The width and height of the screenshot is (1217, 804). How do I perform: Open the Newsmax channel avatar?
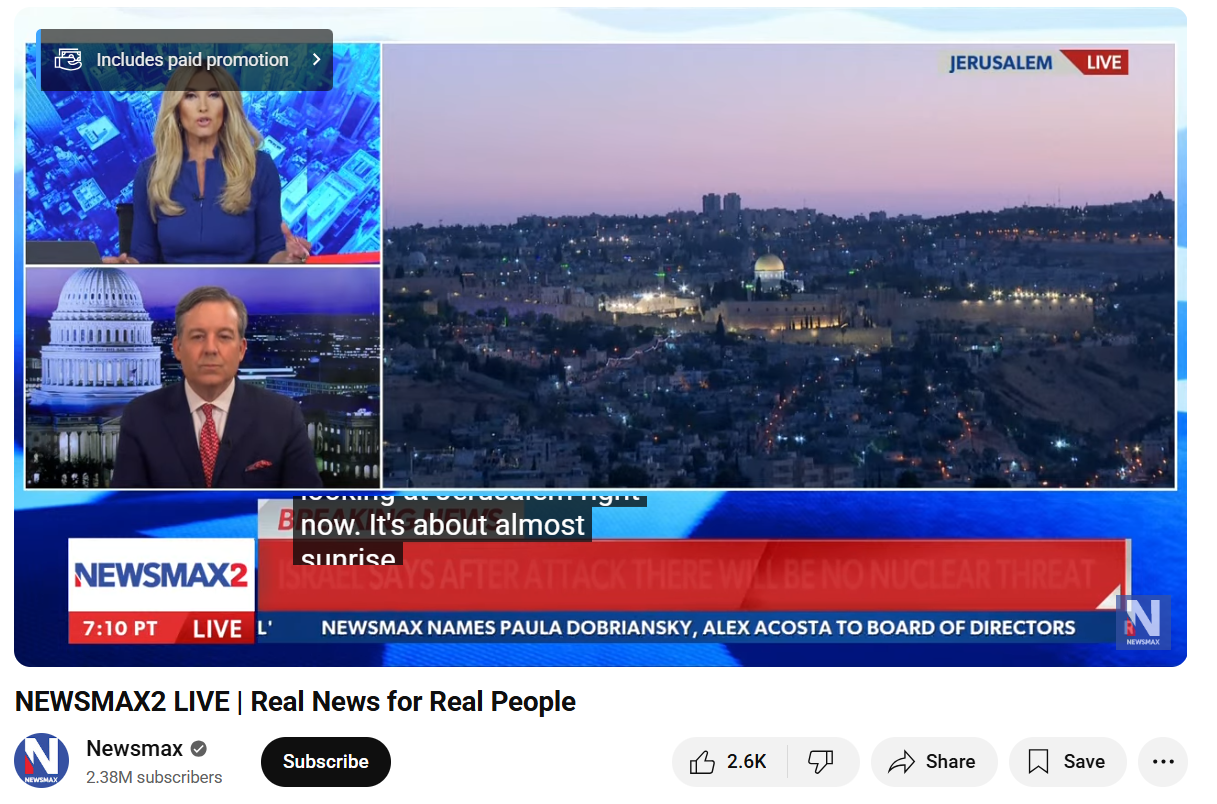click(x=42, y=761)
